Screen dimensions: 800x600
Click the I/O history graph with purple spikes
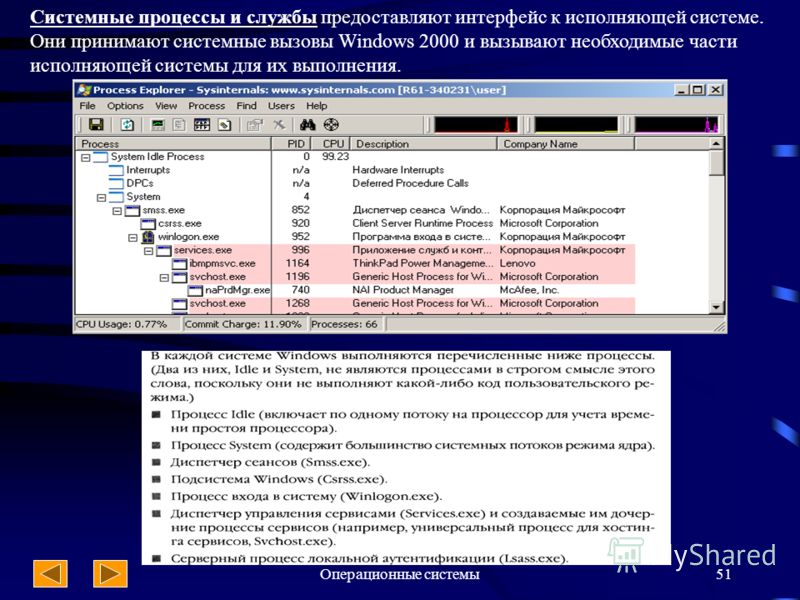677,124
